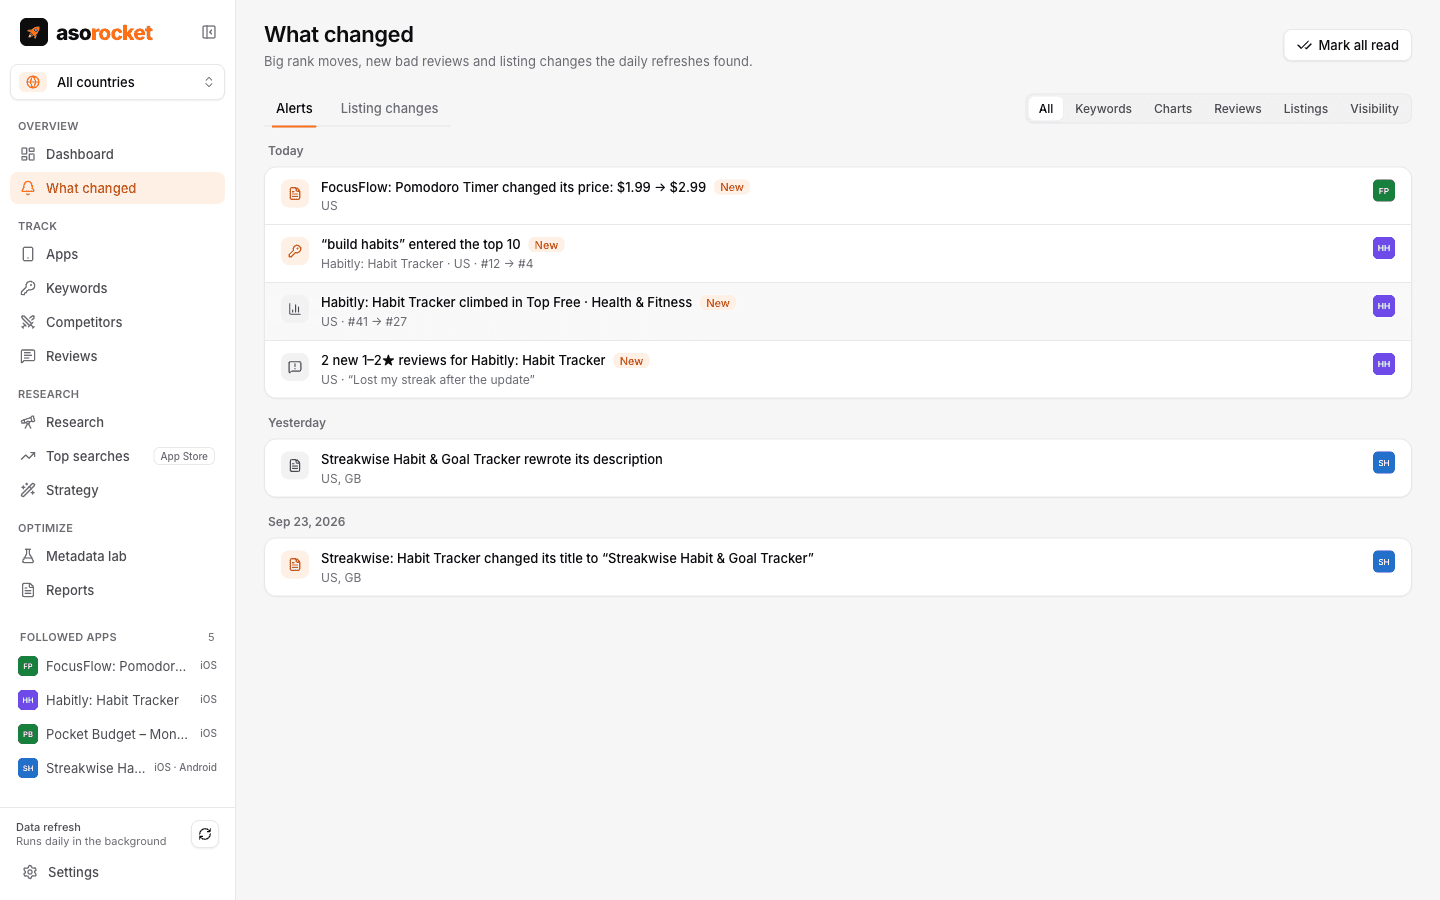Filter alerts by Charts
This screenshot has width=1440, height=900.
tap(1172, 109)
